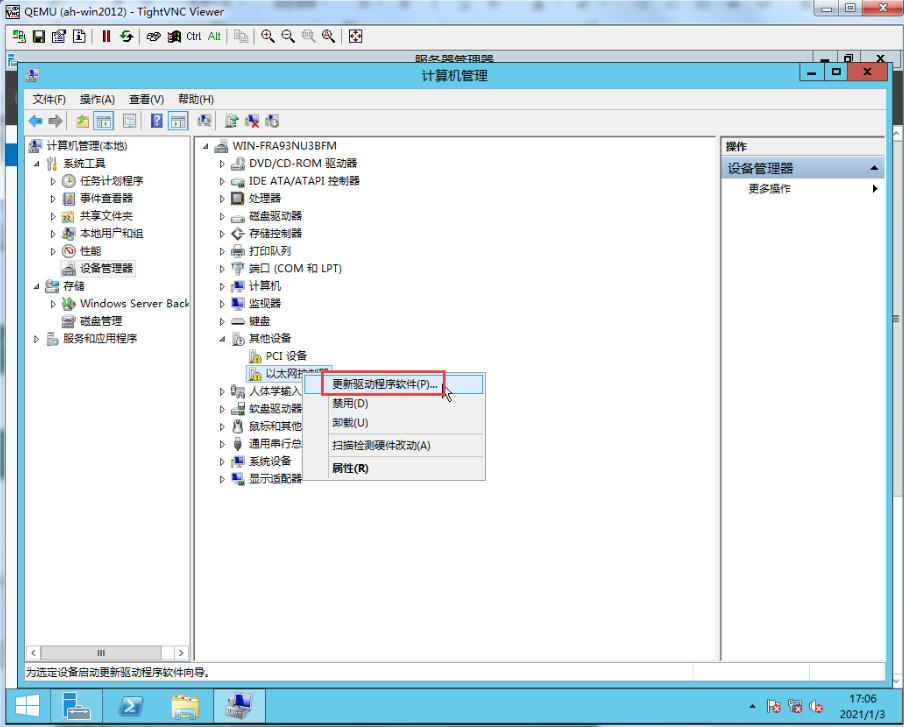Click the left pane horizontal scrollbar
The image size is (904, 727).
pyautogui.click(x=108, y=652)
